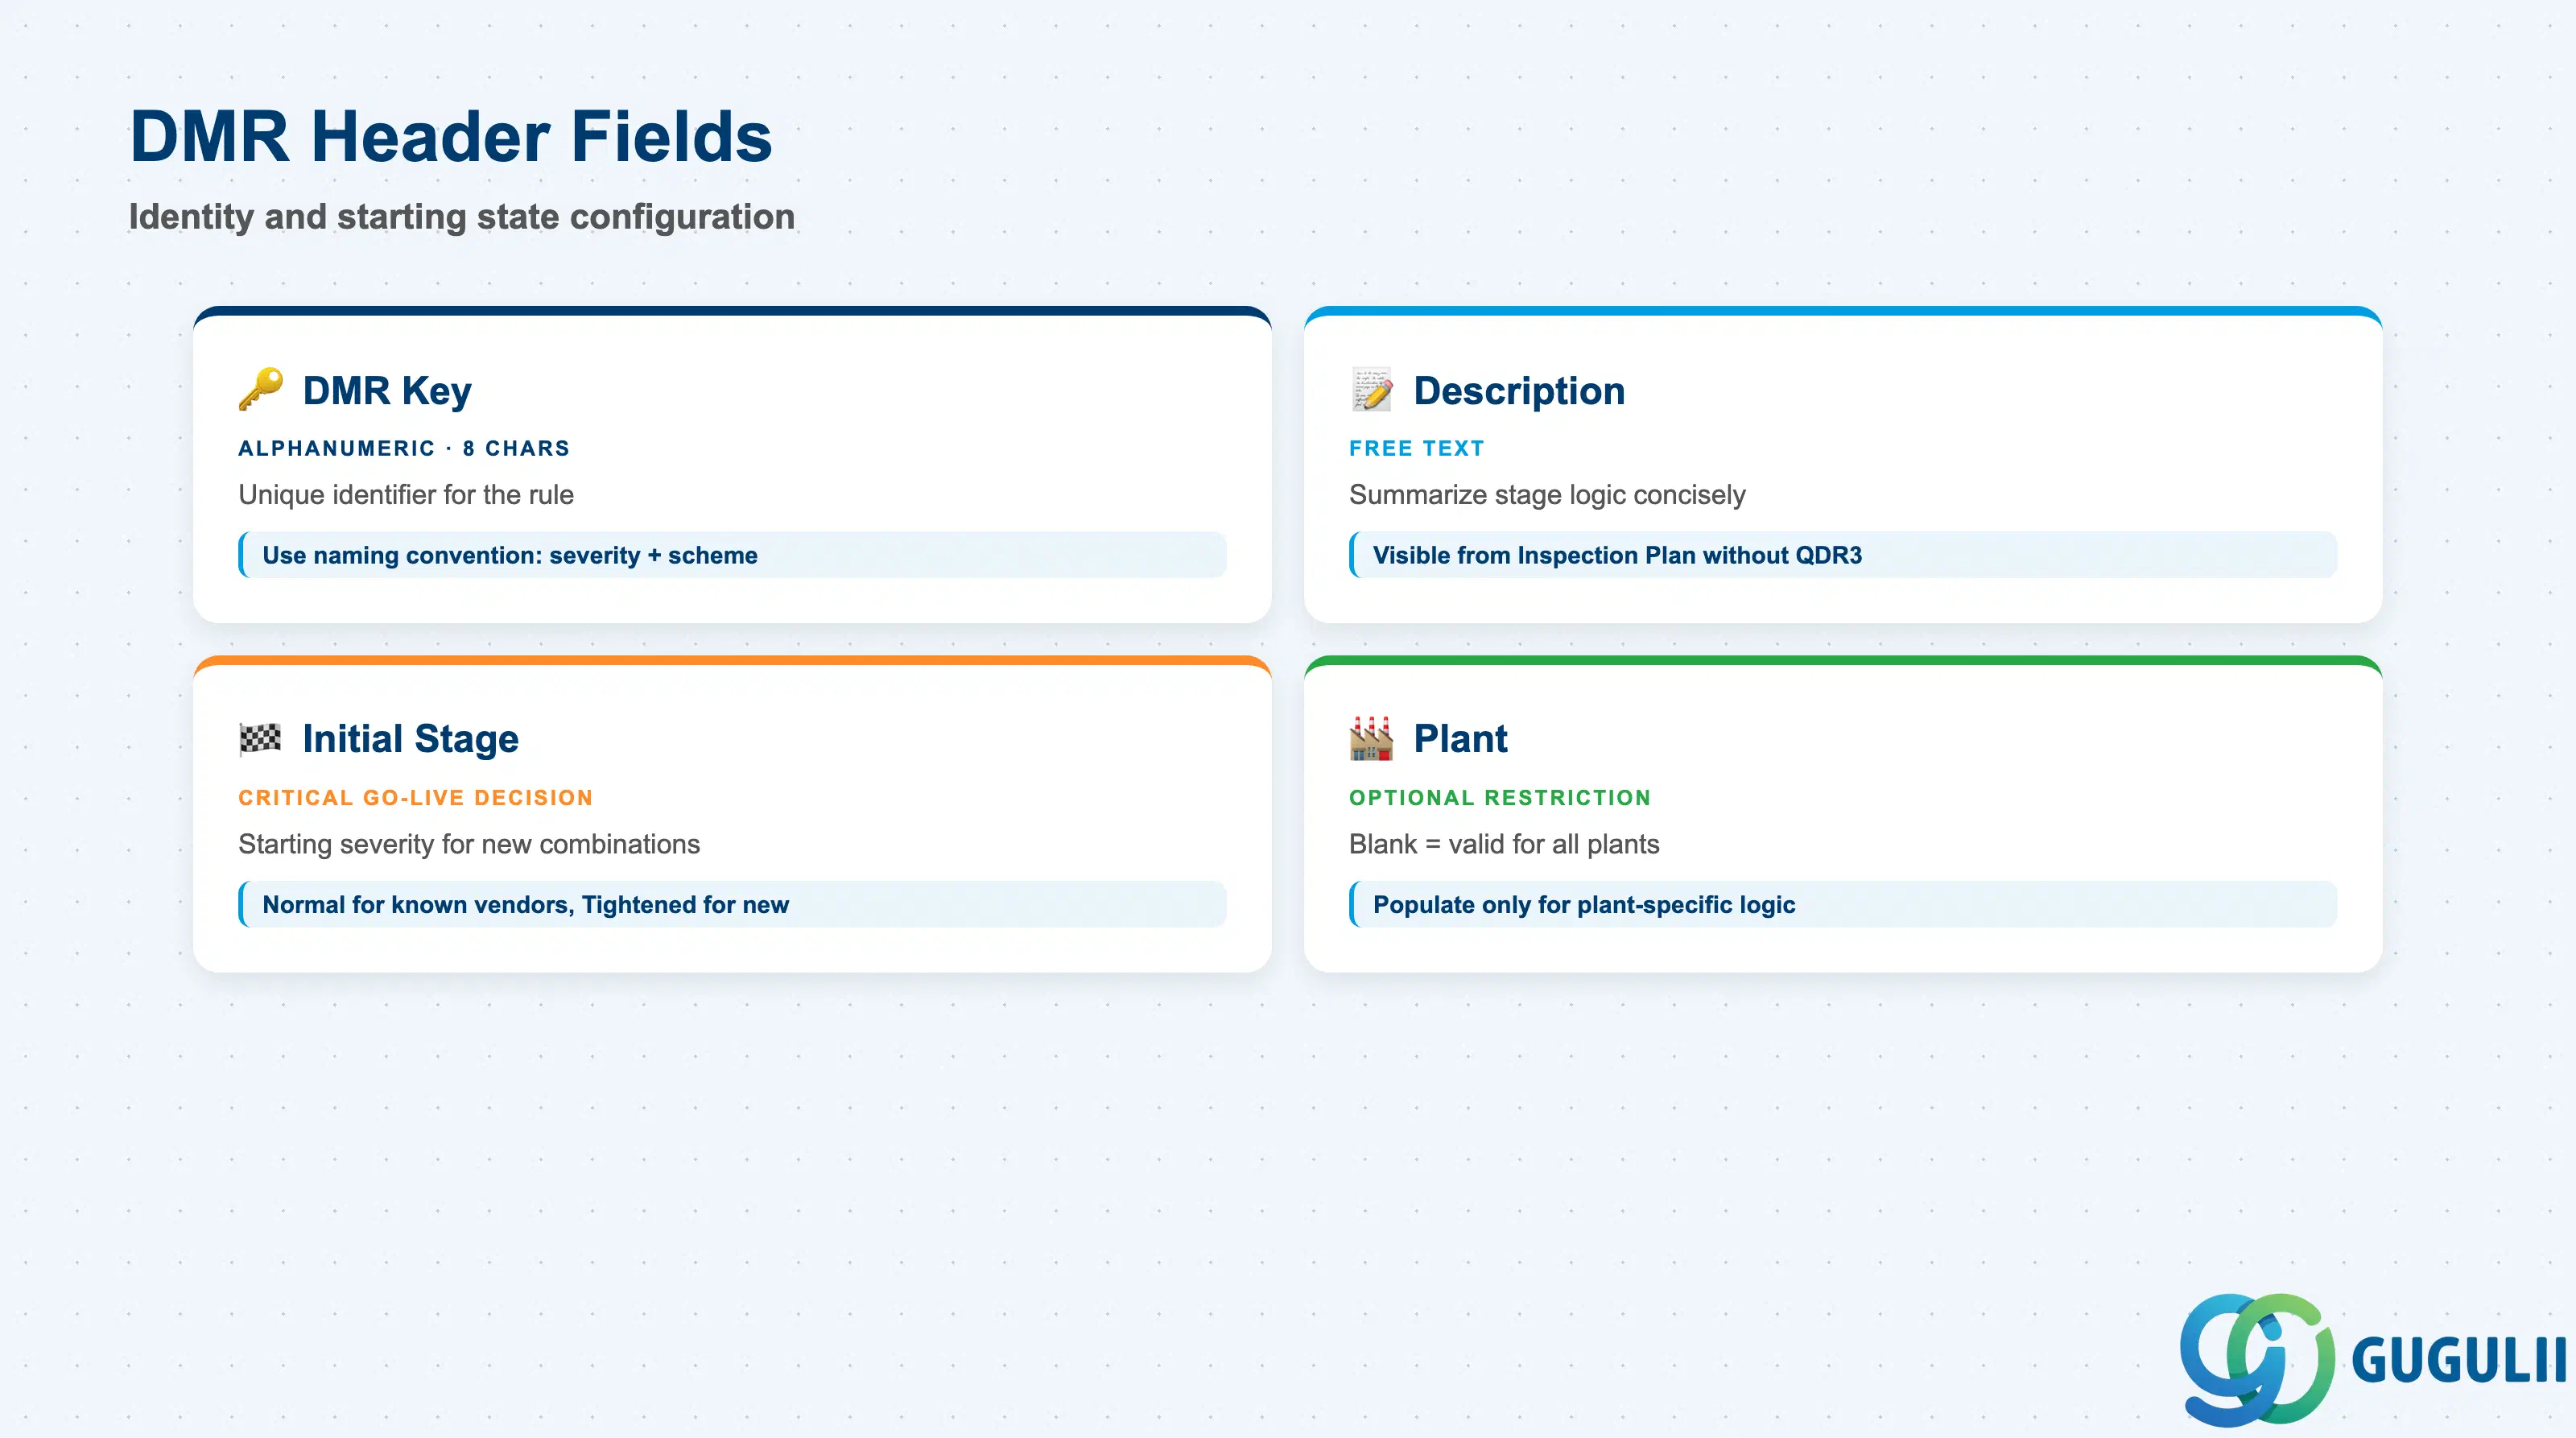Click the GUGULII brand wordmark
The image size is (2576, 1438).
pos(2459,1360)
